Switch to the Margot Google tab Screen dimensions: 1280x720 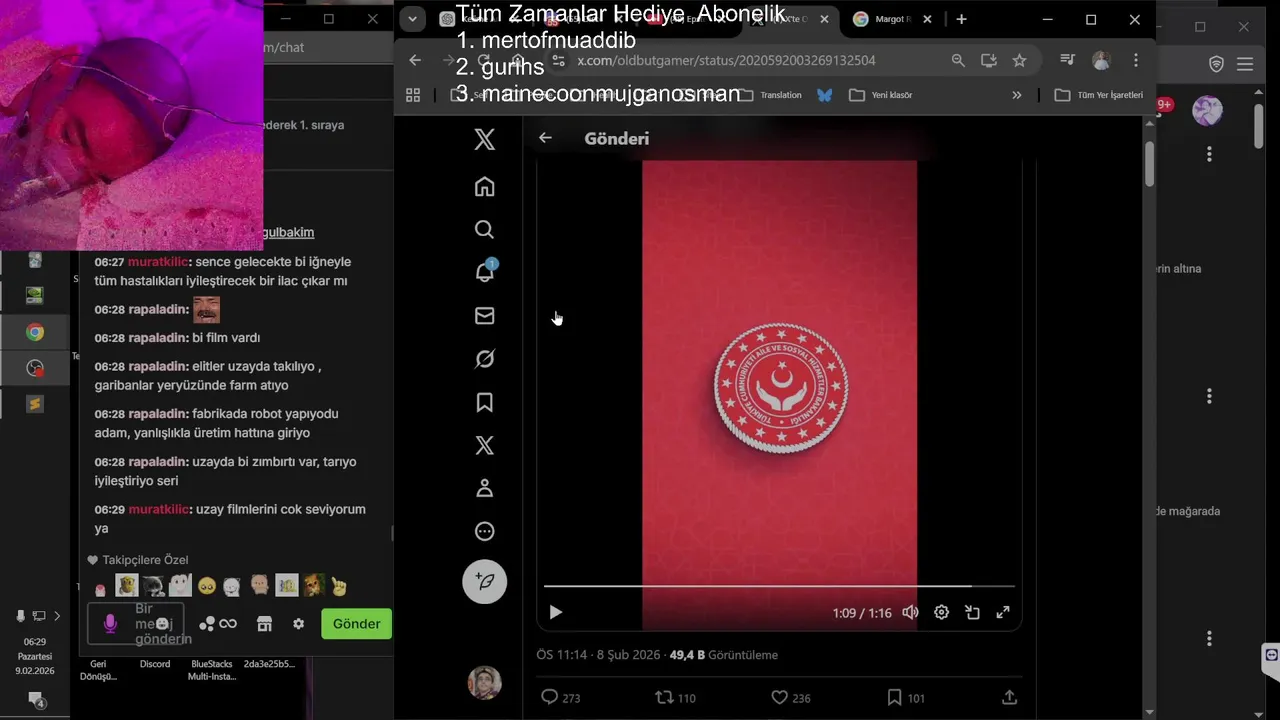882,19
